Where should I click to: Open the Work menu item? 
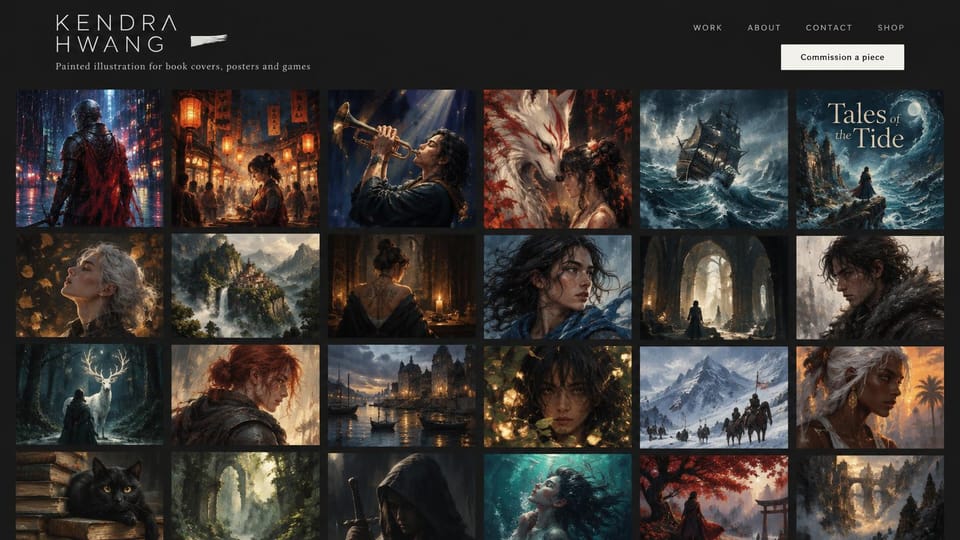tap(708, 28)
